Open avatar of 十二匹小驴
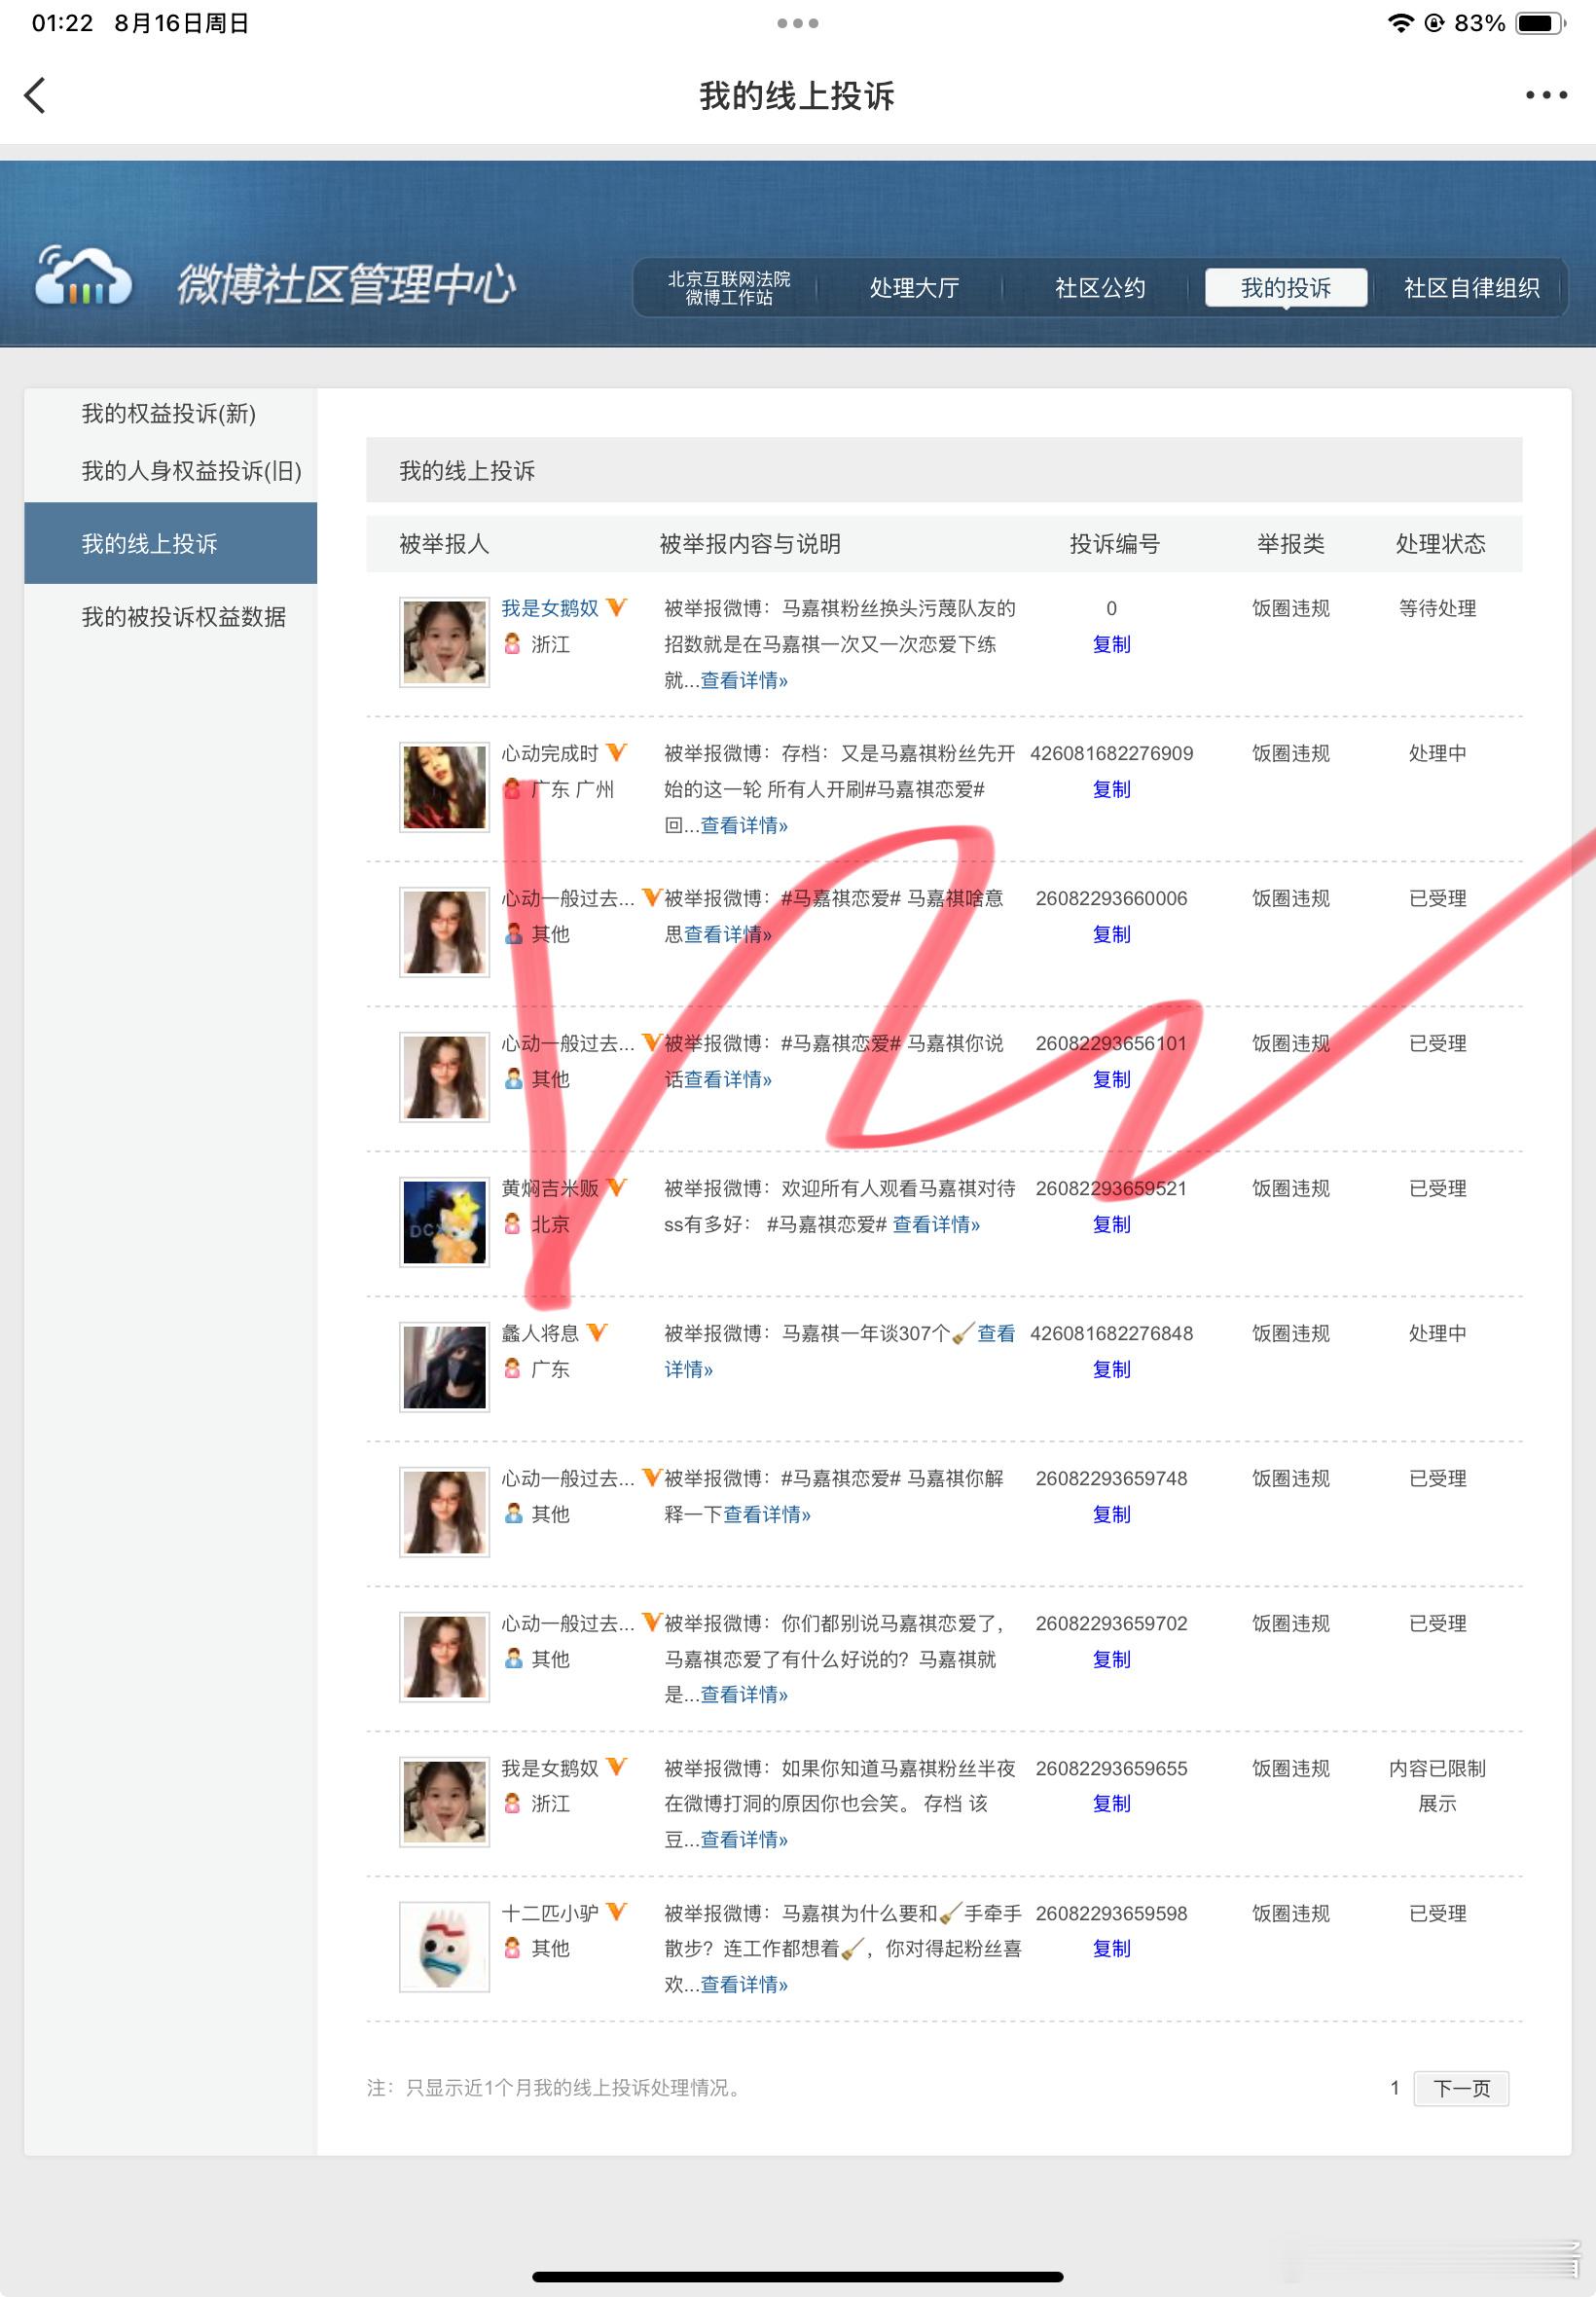 pyautogui.click(x=444, y=1947)
